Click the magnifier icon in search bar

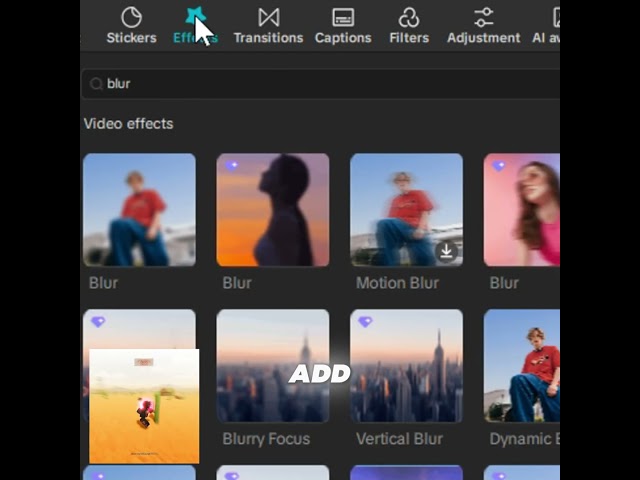pos(96,84)
